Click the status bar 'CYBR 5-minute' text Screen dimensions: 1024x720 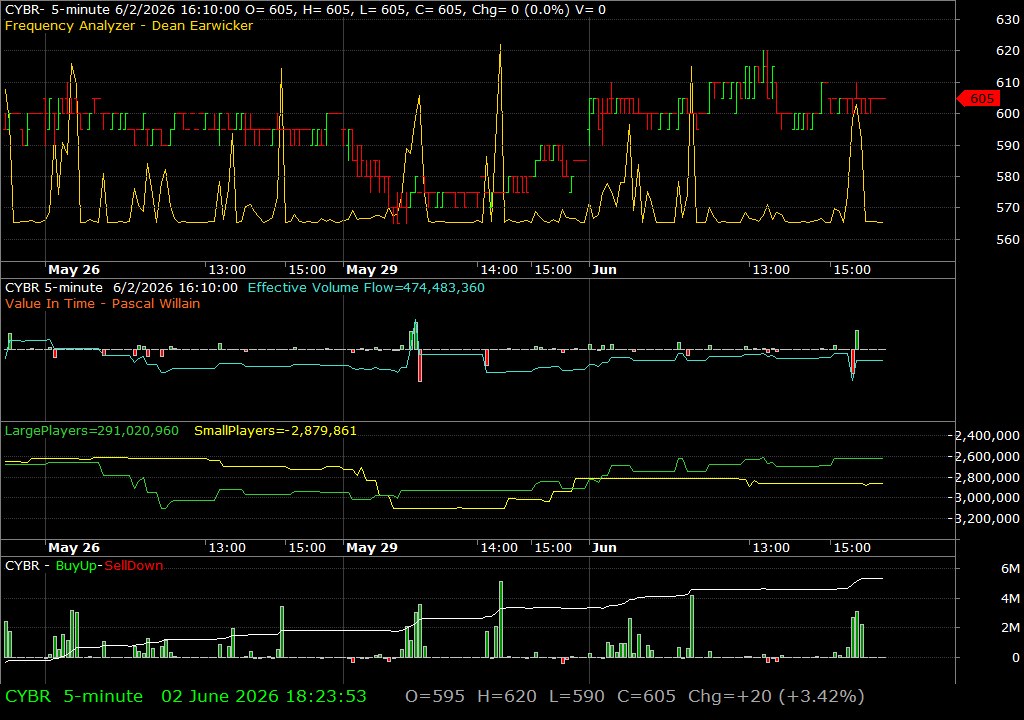[74, 696]
